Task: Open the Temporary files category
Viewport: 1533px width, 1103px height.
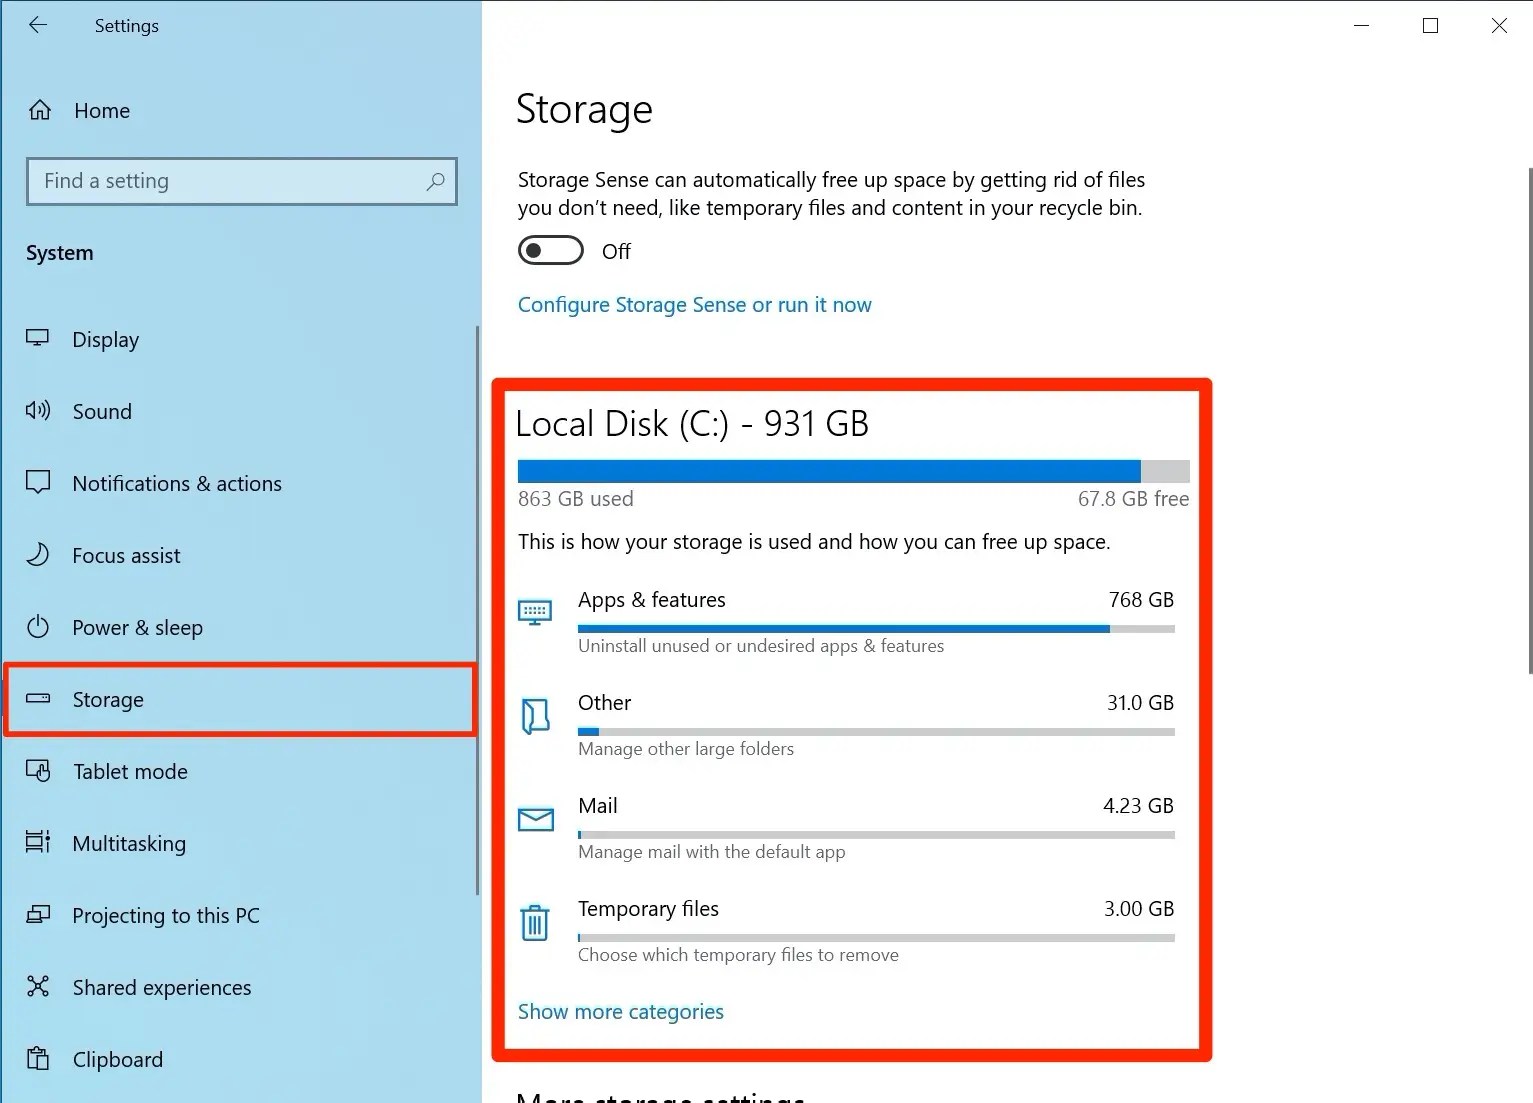Action: pyautogui.click(x=648, y=909)
